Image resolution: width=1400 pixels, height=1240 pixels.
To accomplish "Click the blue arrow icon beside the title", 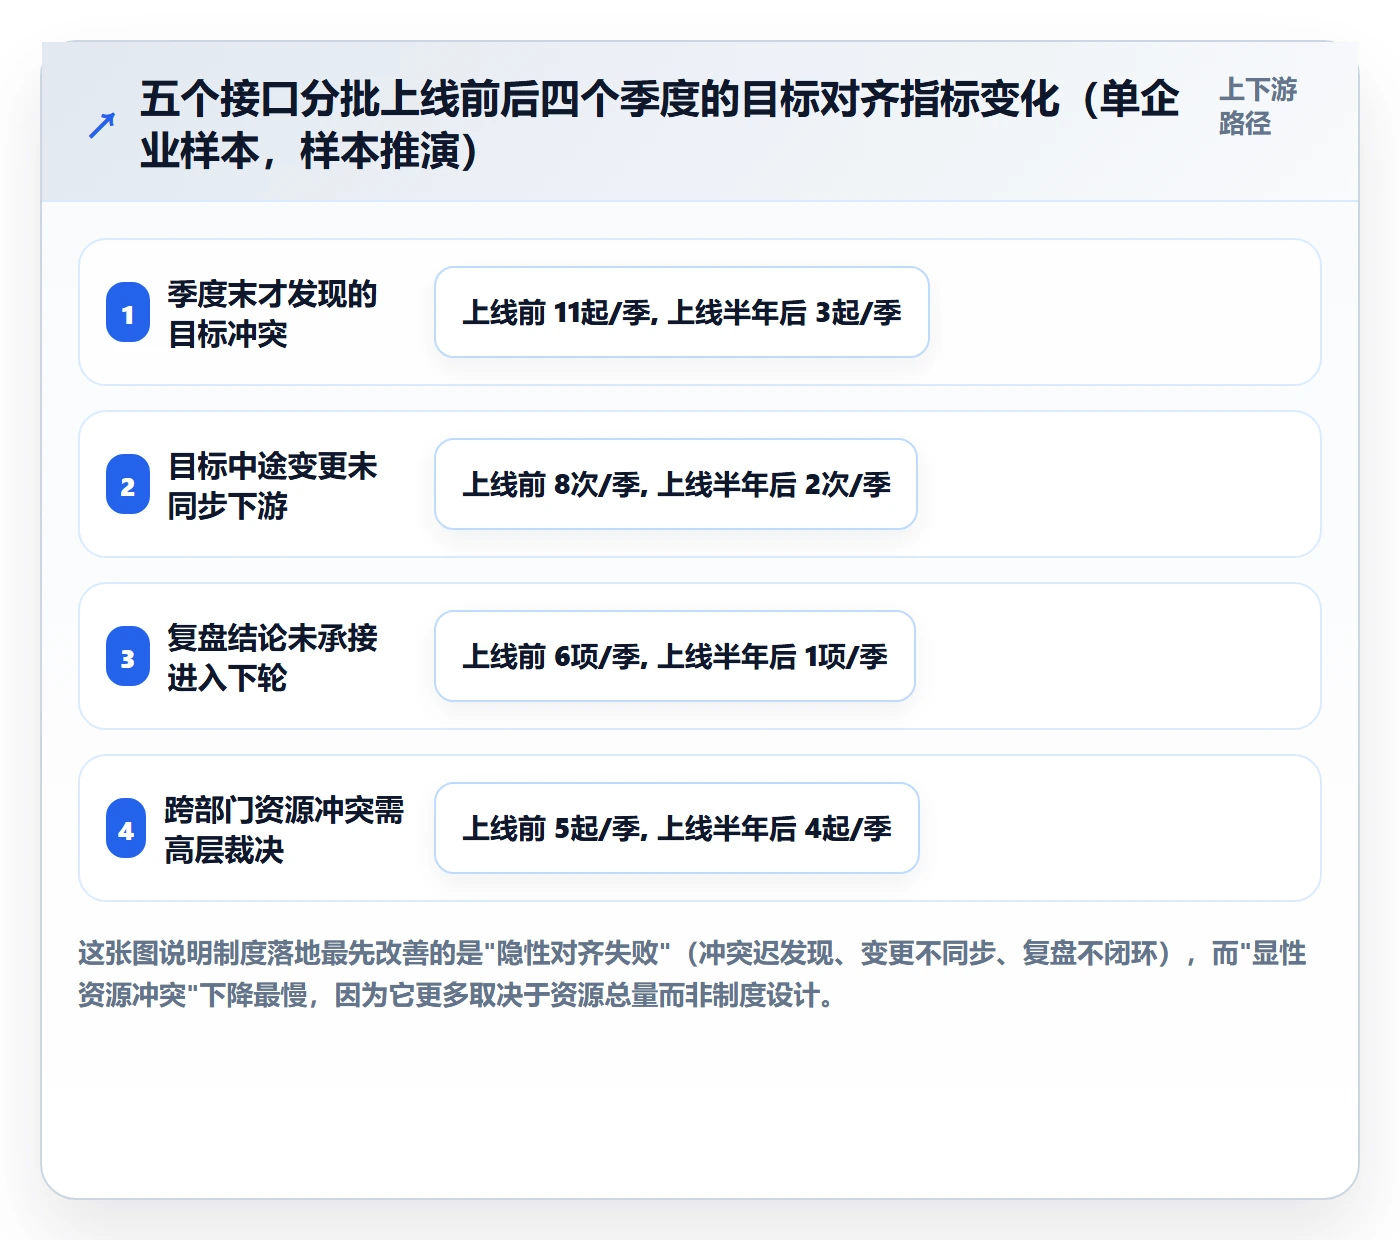I will point(102,125).
